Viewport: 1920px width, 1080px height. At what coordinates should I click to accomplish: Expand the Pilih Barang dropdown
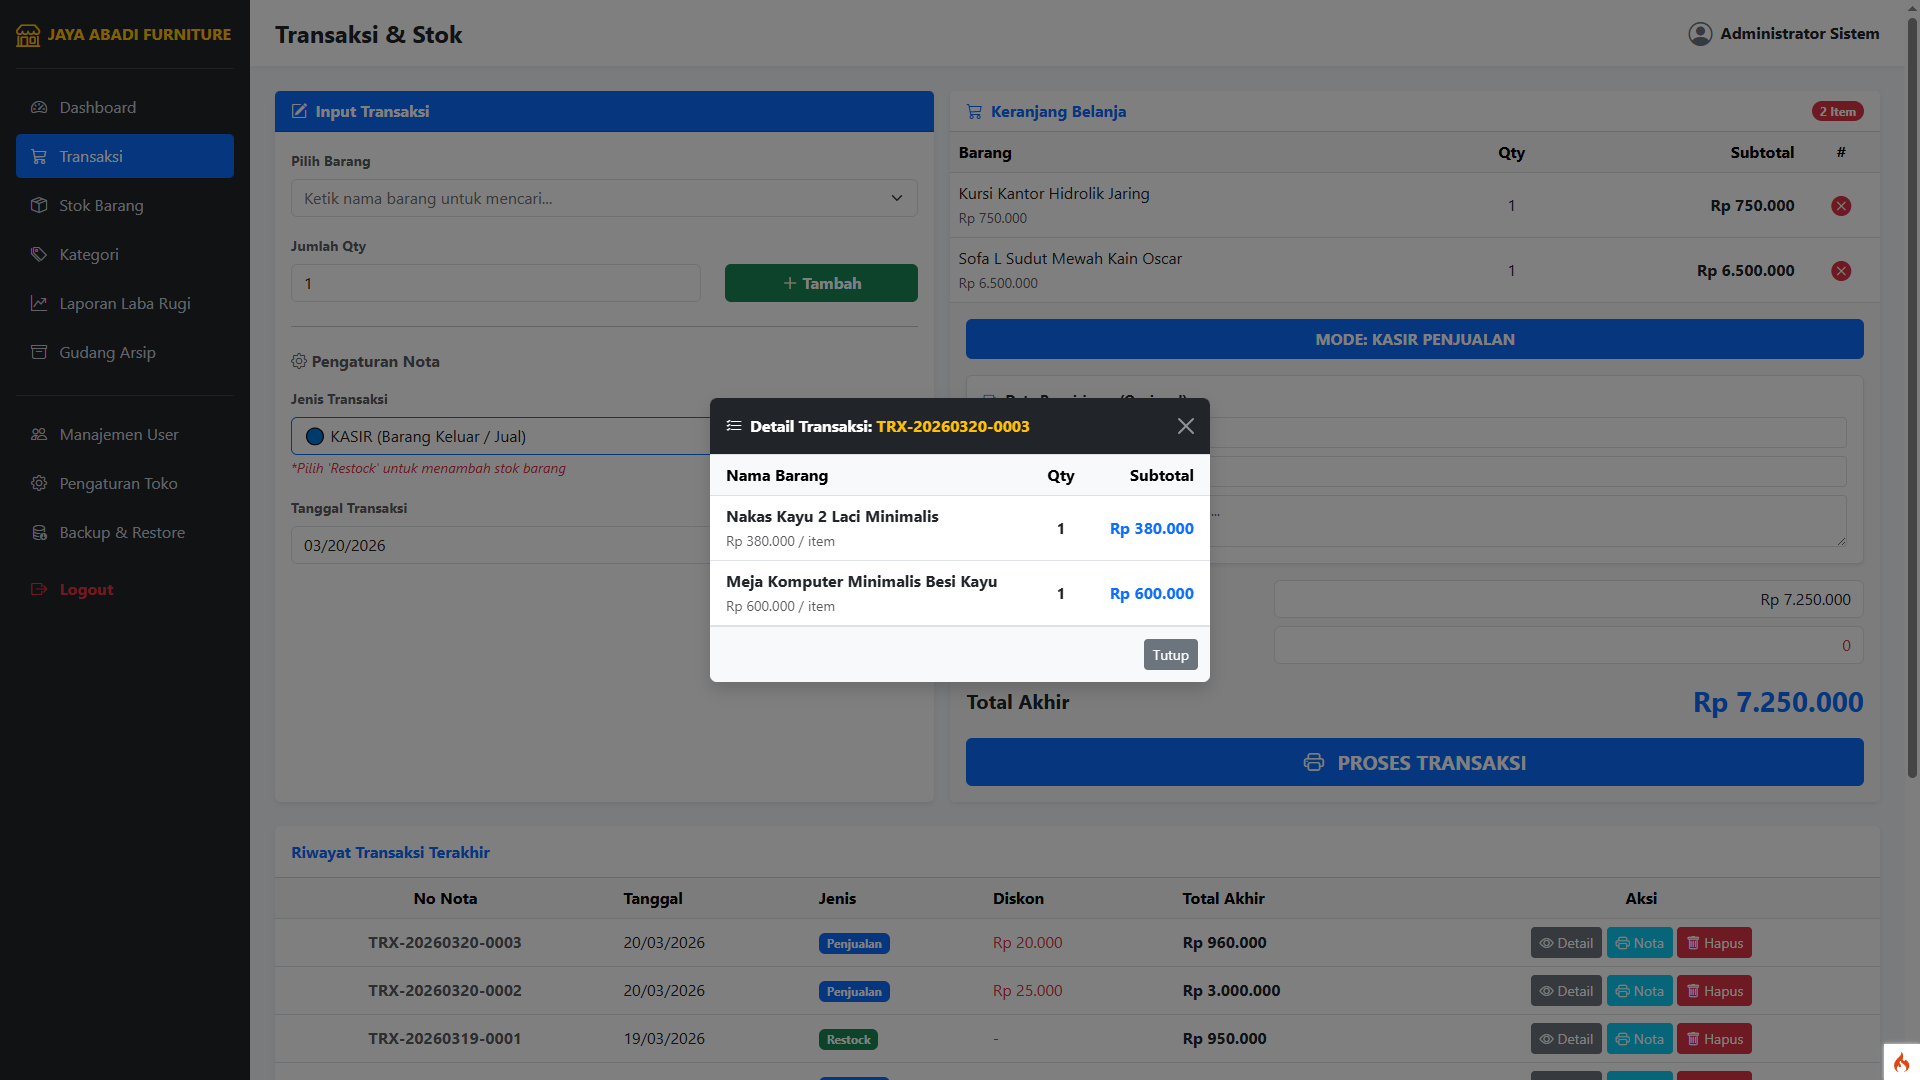[x=603, y=198]
